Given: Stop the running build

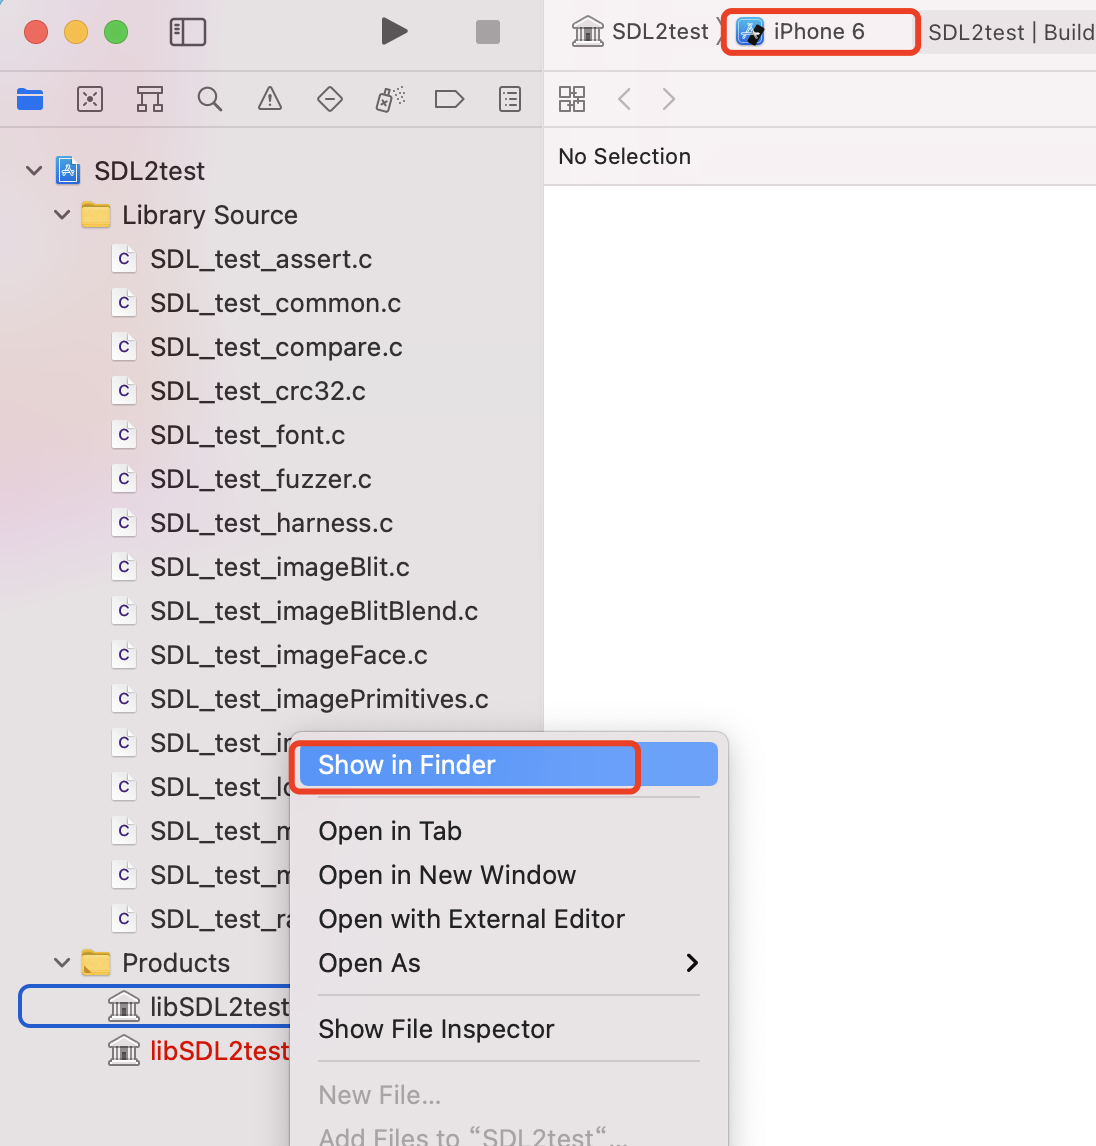Looking at the screenshot, I should coord(487,32).
